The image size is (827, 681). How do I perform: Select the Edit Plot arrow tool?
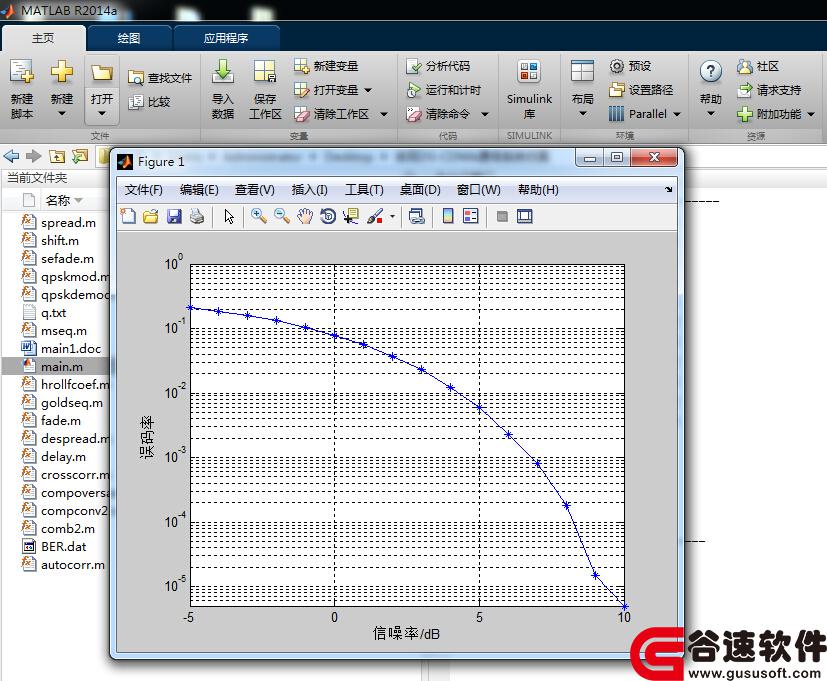(229, 216)
